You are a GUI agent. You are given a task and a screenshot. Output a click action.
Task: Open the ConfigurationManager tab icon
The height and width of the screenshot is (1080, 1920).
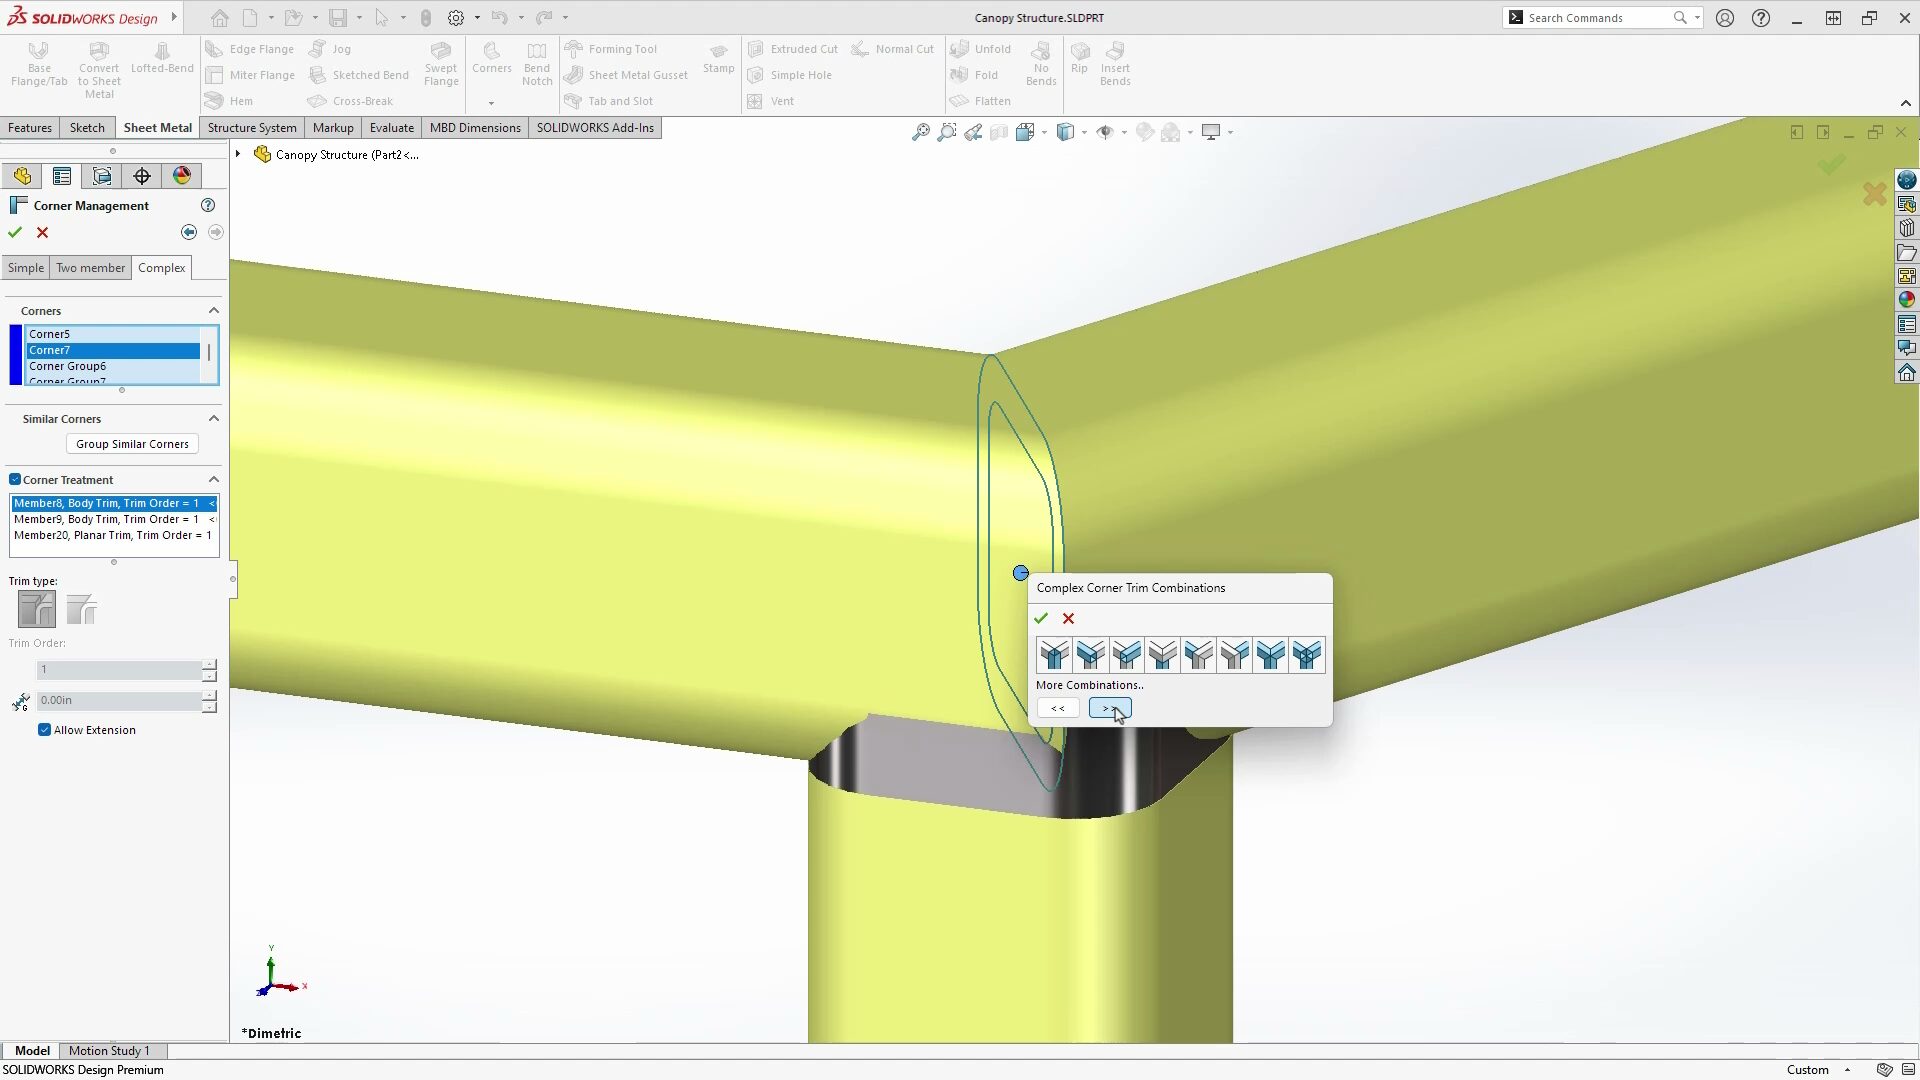(x=102, y=176)
